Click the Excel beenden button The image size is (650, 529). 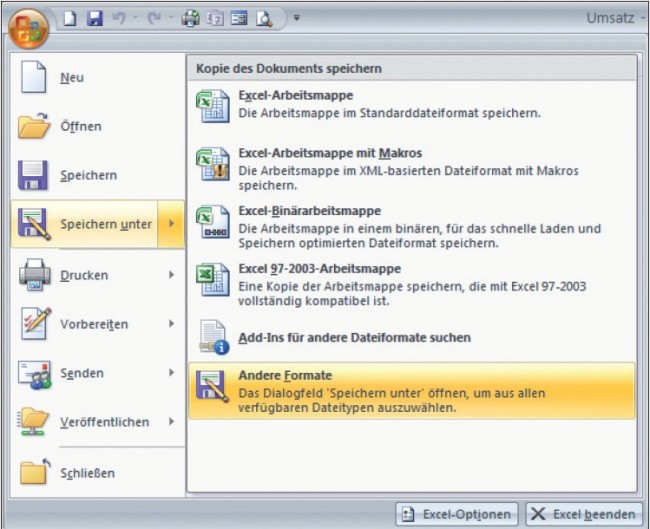click(x=583, y=514)
